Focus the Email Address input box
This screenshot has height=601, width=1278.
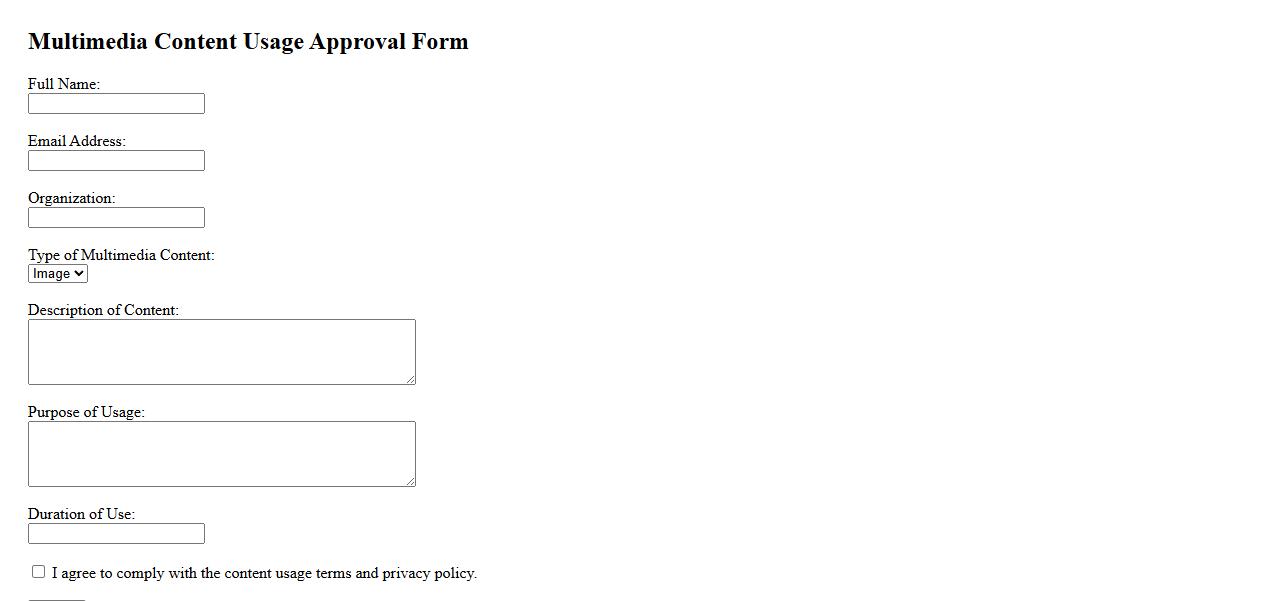116,161
